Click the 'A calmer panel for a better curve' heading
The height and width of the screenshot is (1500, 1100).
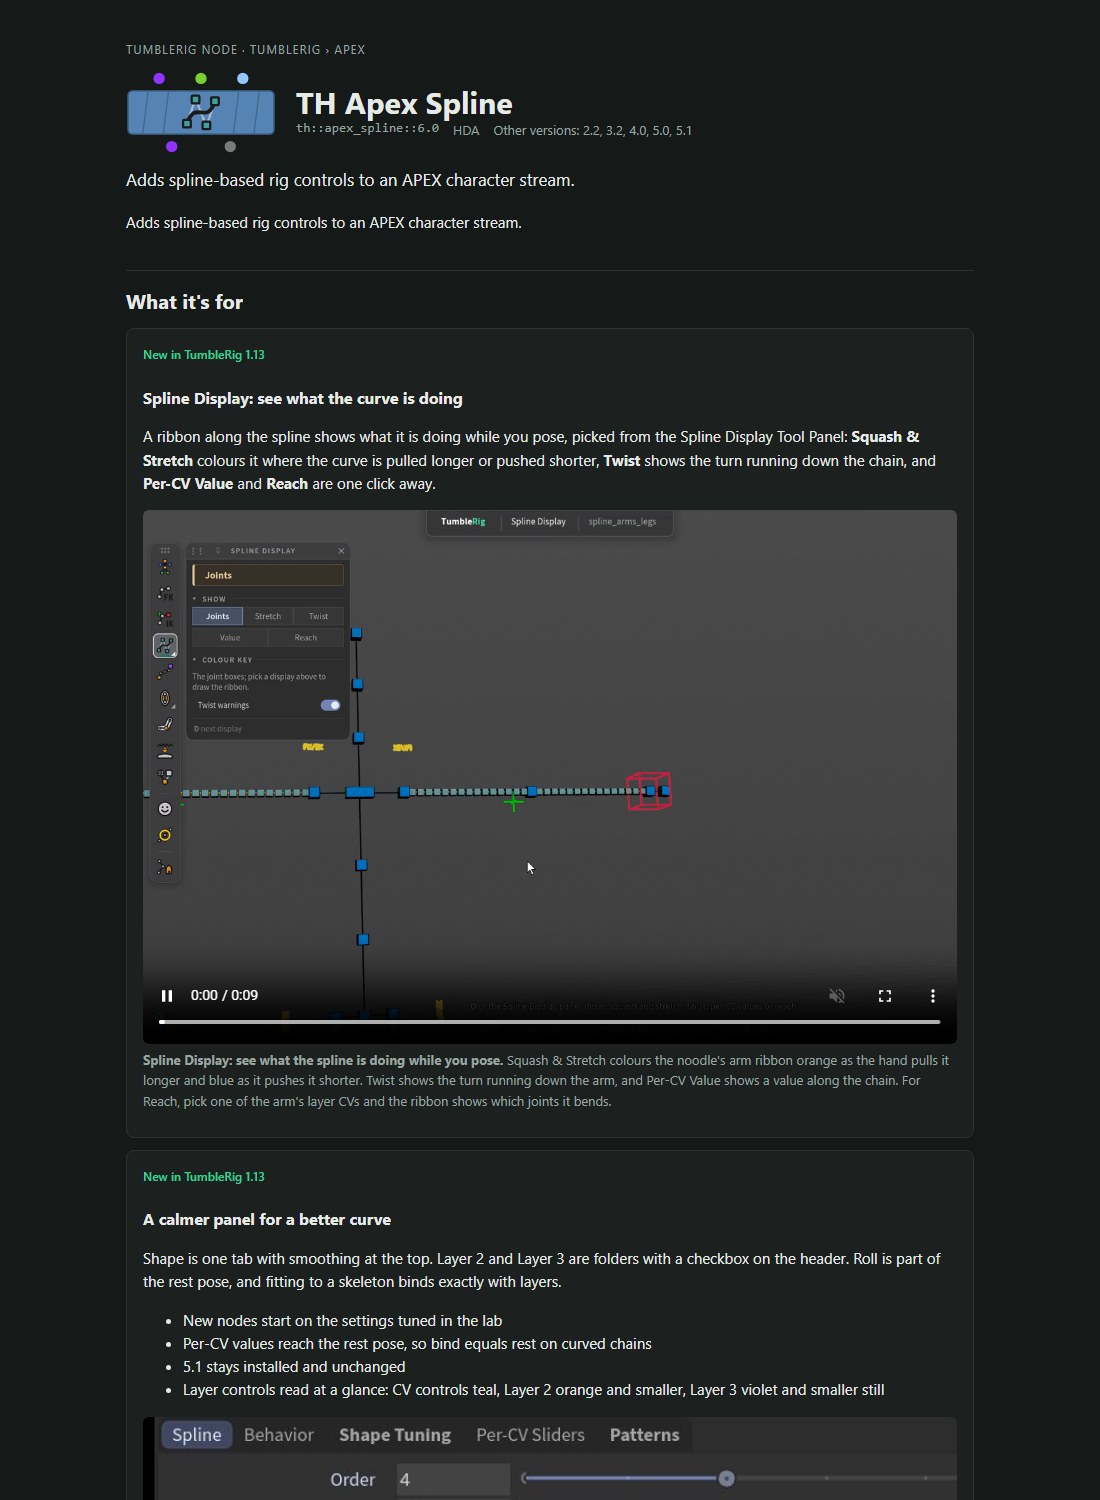click(x=267, y=1220)
